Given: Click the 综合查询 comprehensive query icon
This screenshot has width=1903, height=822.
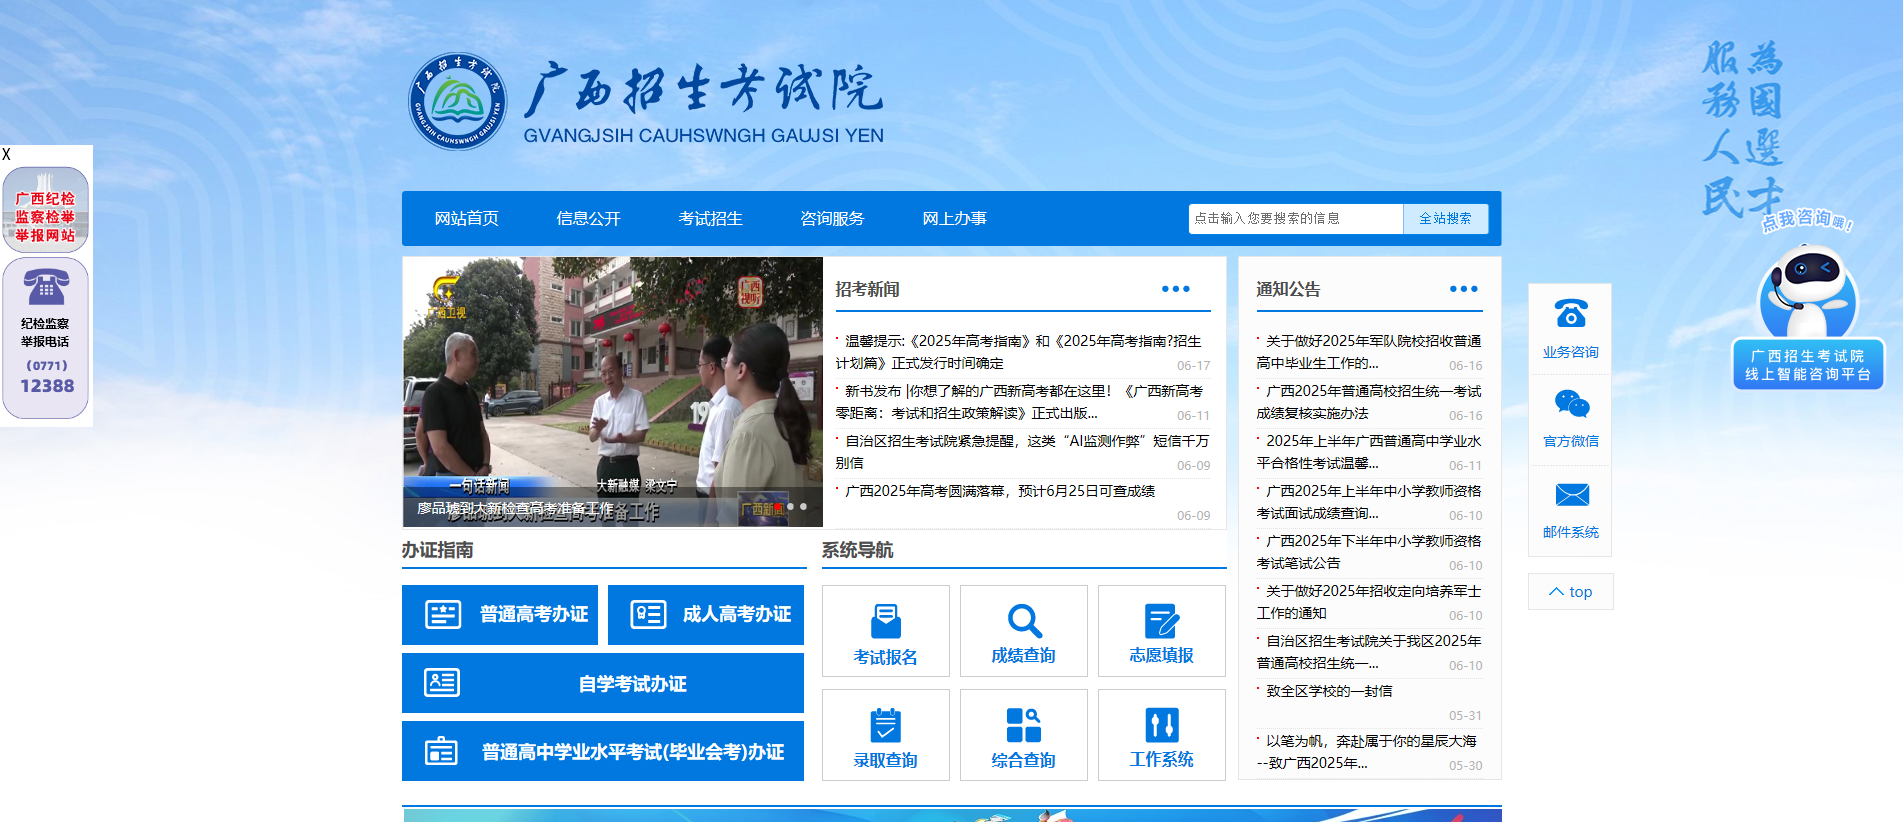Looking at the screenshot, I should (x=1023, y=726).
